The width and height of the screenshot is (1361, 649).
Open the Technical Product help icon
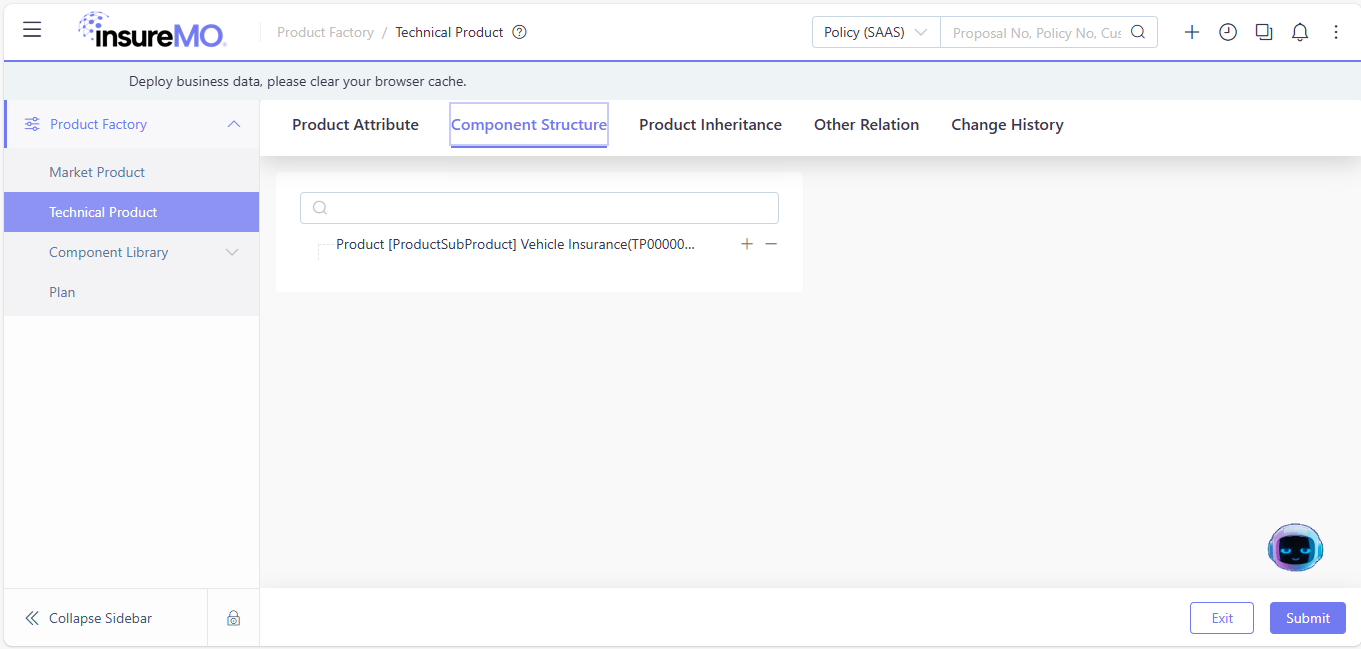click(x=519, y=32)
